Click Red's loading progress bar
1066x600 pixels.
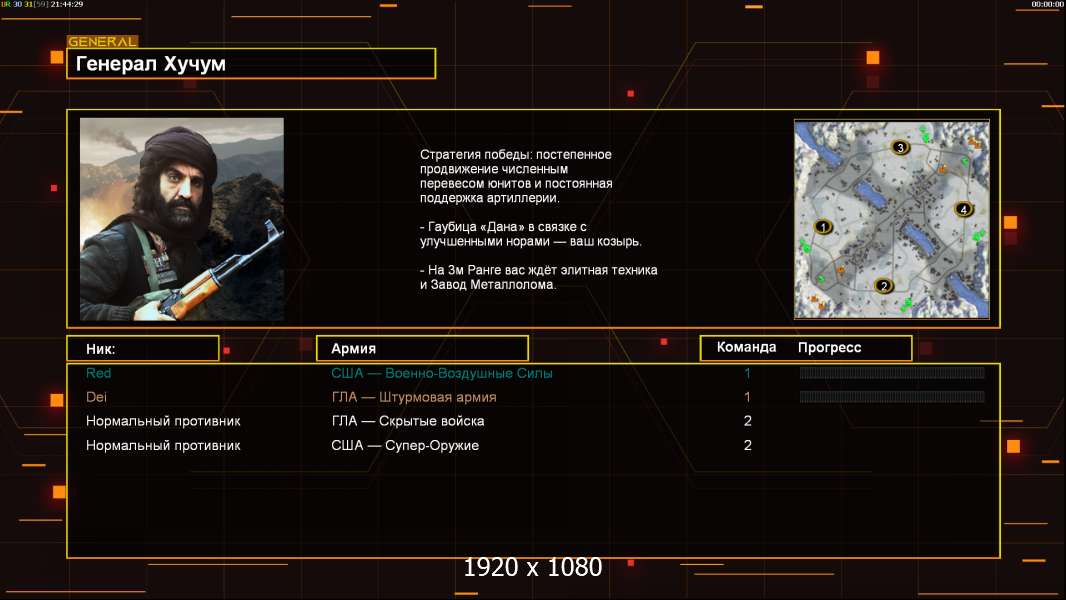[892, 372]
